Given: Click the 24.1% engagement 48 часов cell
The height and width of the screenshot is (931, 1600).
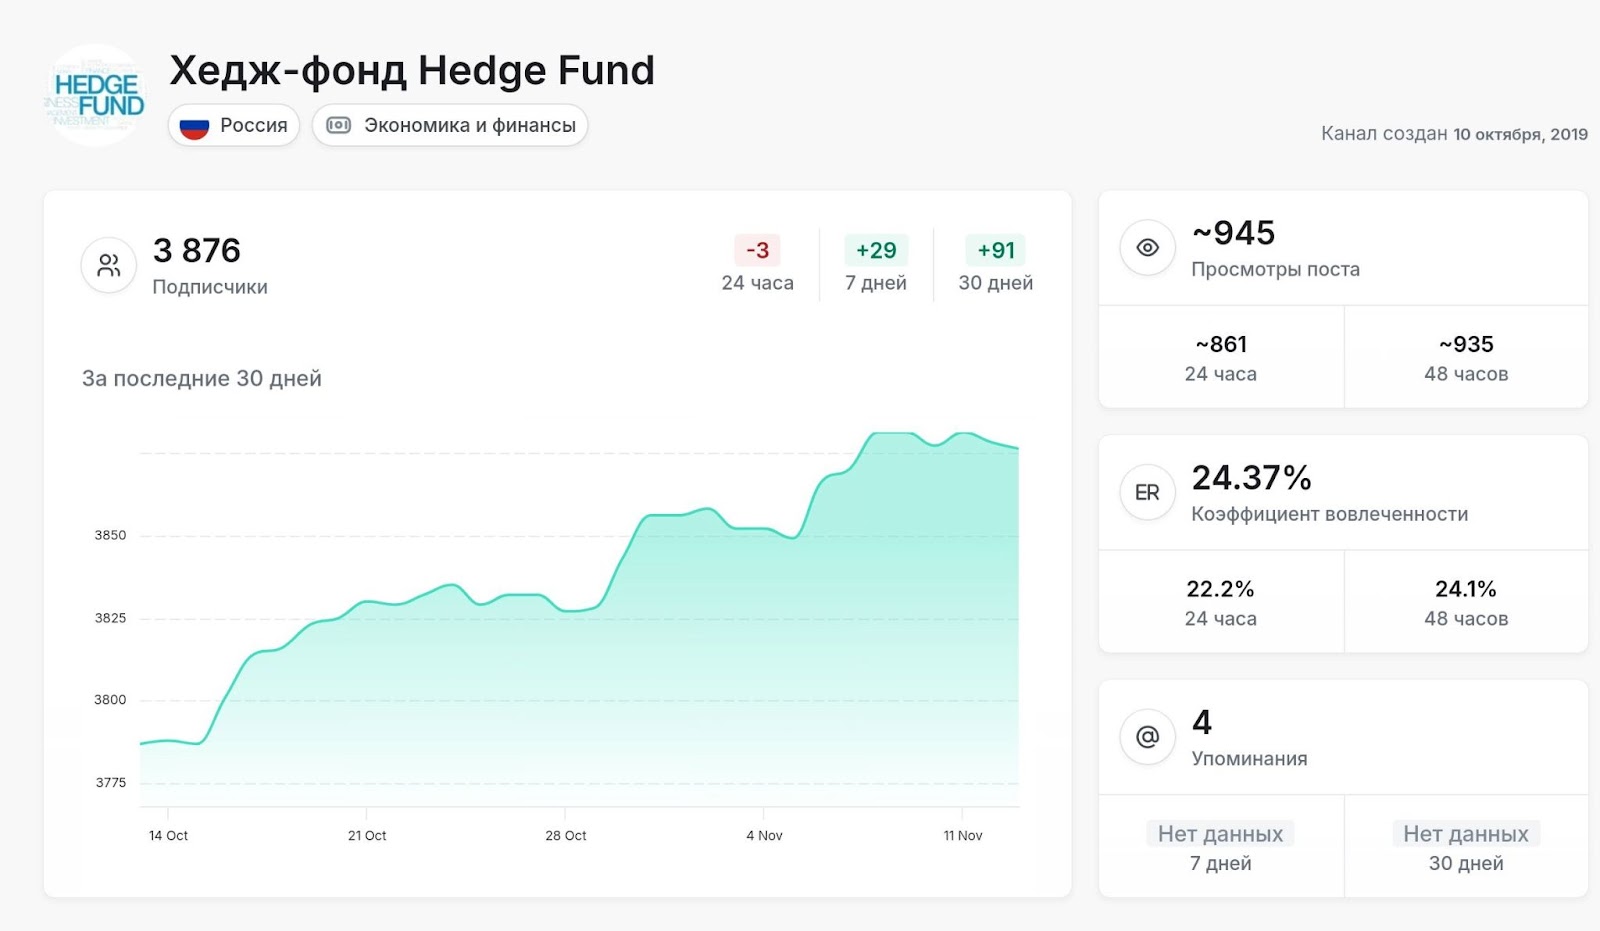Looking at the screenshot, I should pos(1466,602).
